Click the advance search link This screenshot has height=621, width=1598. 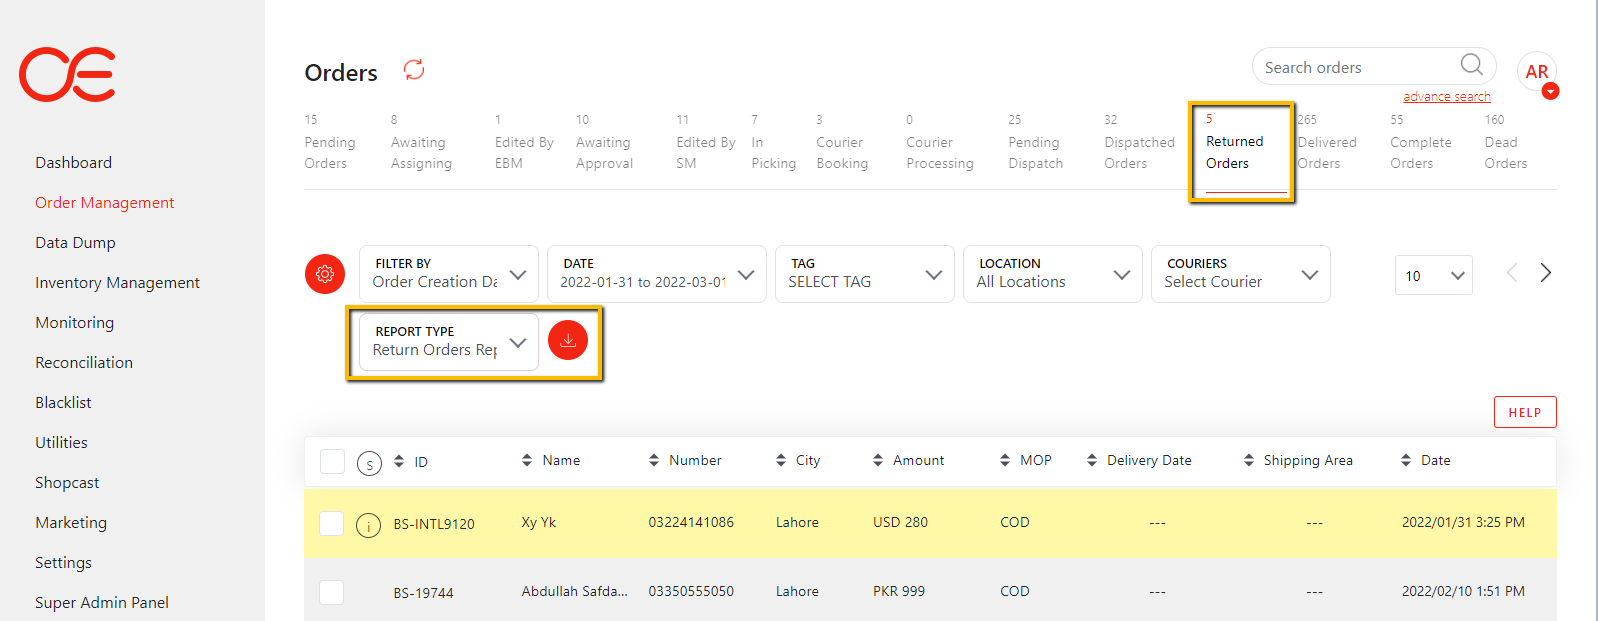(1446, 97)
